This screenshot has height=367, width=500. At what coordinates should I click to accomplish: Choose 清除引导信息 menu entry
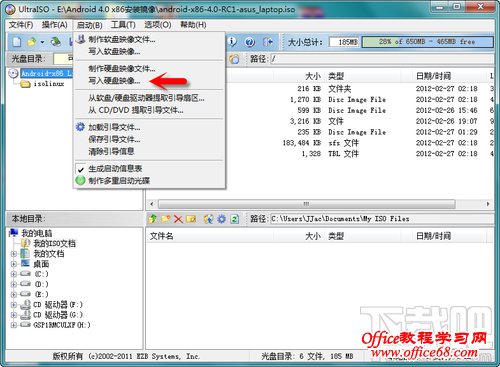149,151
